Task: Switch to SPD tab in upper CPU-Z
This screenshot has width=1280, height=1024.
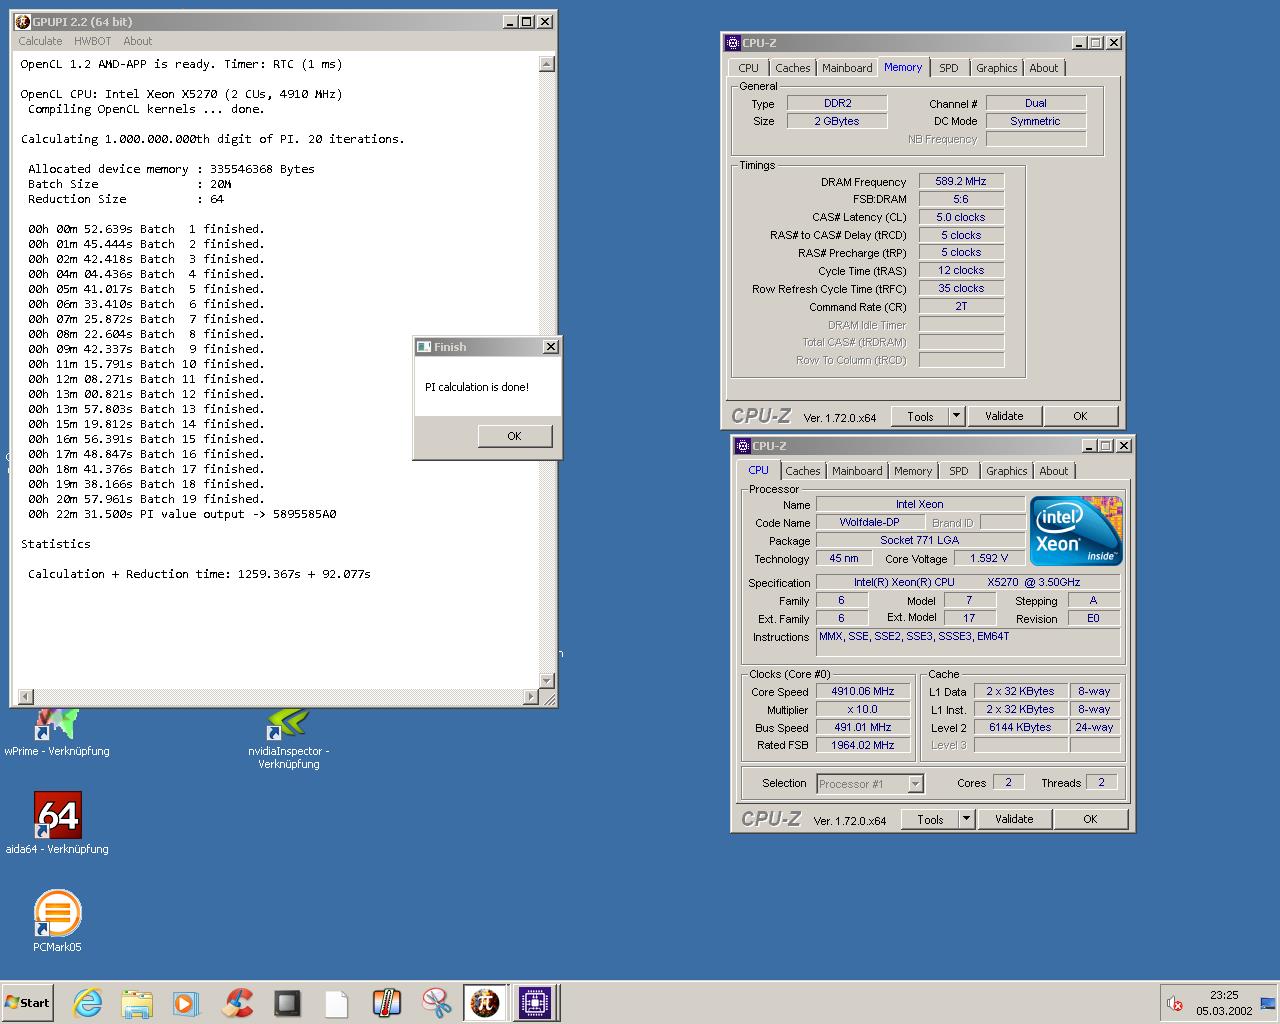Action: click(949, 68)
